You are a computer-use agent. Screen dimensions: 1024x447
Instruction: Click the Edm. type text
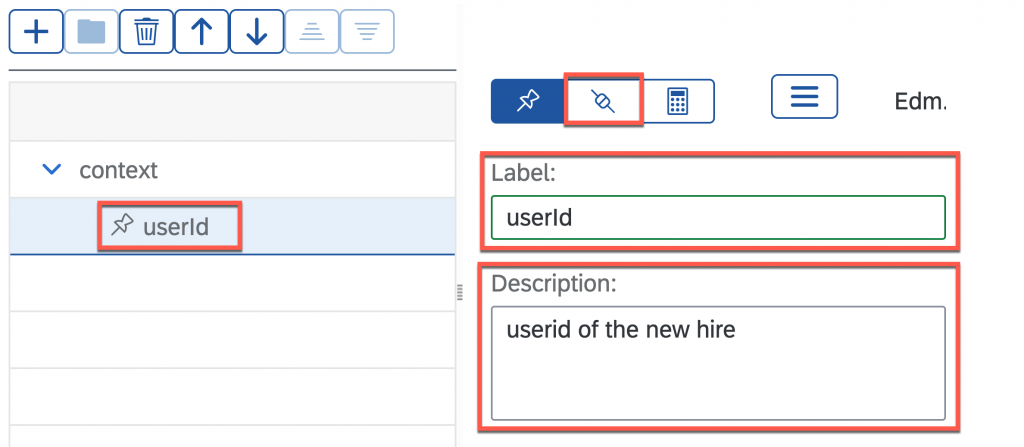tap(920, 101)
